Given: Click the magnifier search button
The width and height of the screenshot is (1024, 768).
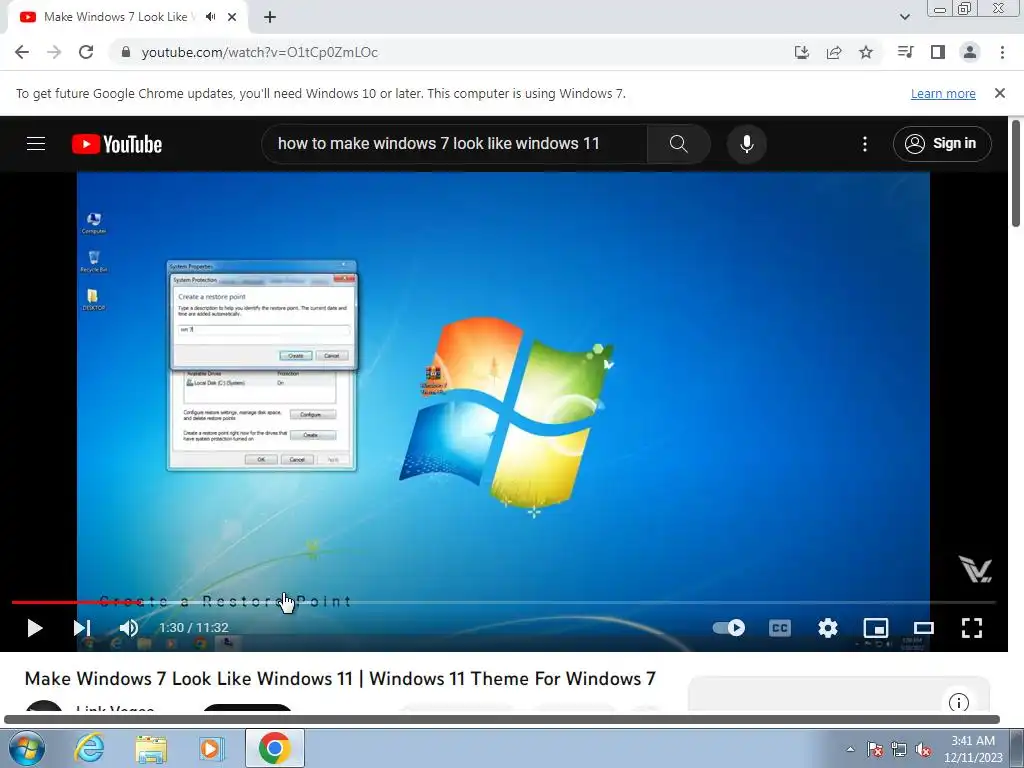Looking at the screenshot, I should [679, 144].
